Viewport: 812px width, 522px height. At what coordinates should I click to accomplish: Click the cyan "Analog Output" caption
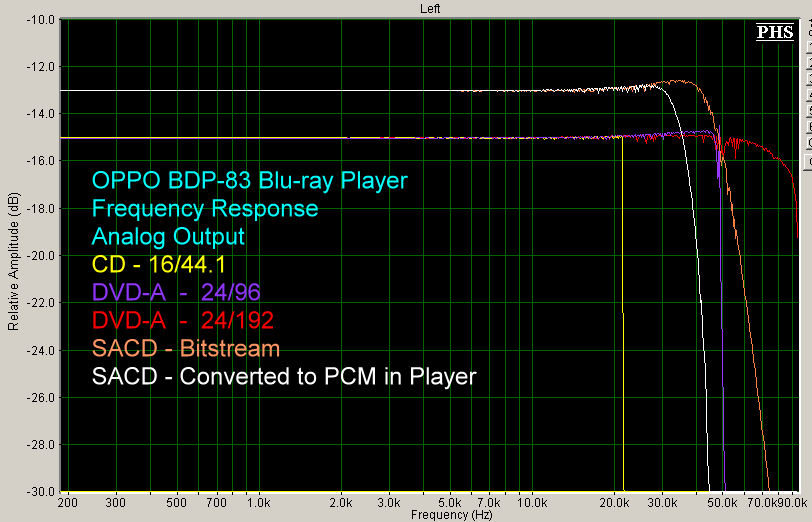coord(168,237)
